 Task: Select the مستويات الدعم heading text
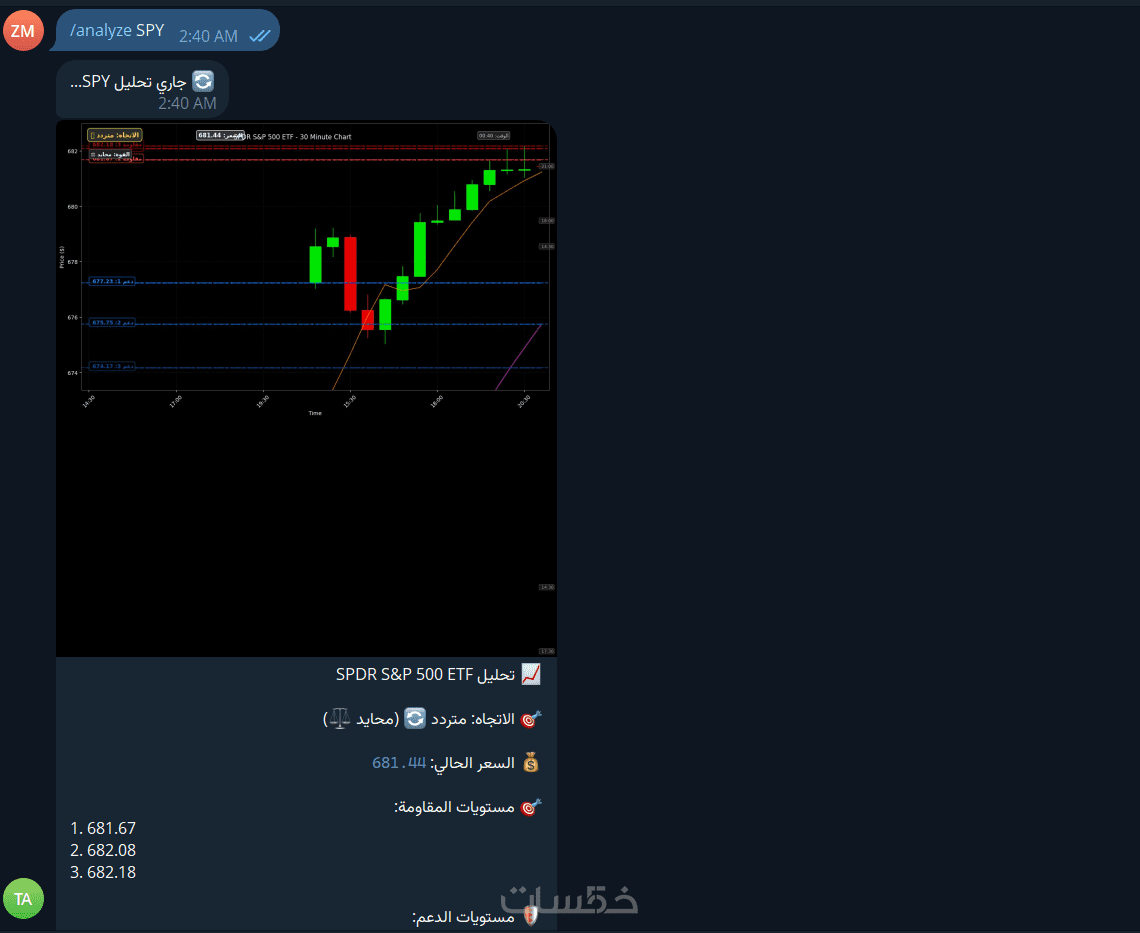point(463,917)
